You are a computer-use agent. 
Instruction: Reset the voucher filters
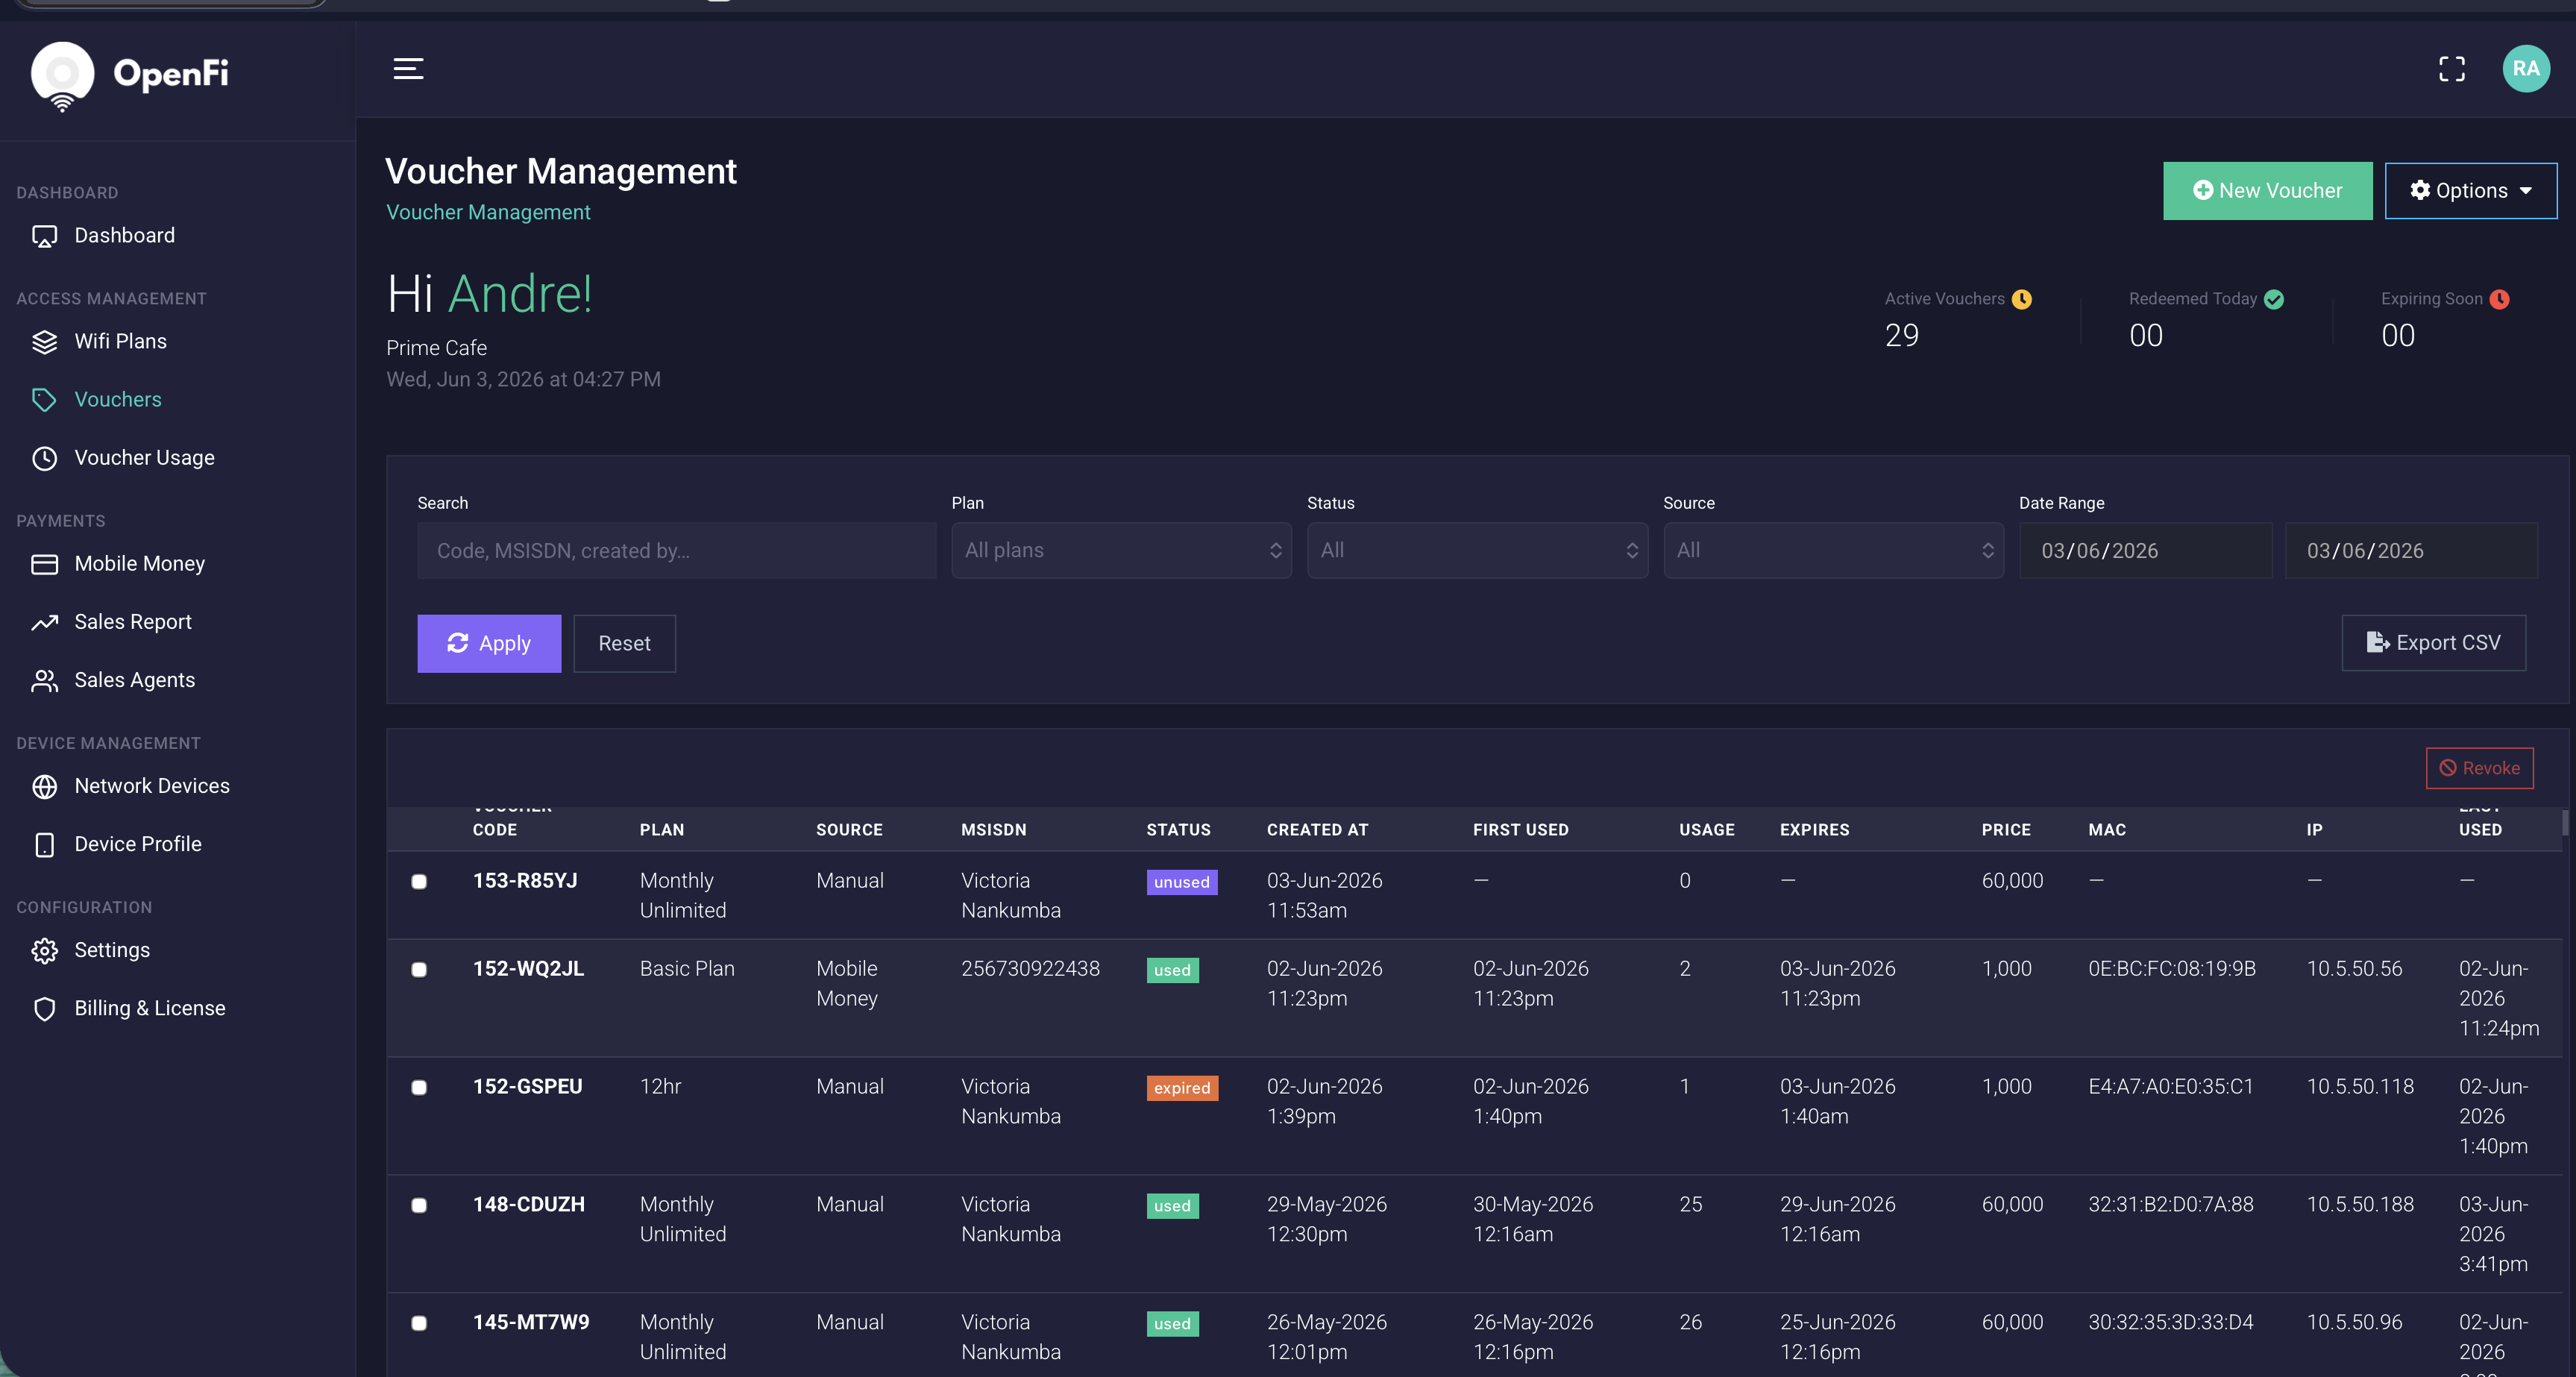(624, 643)
